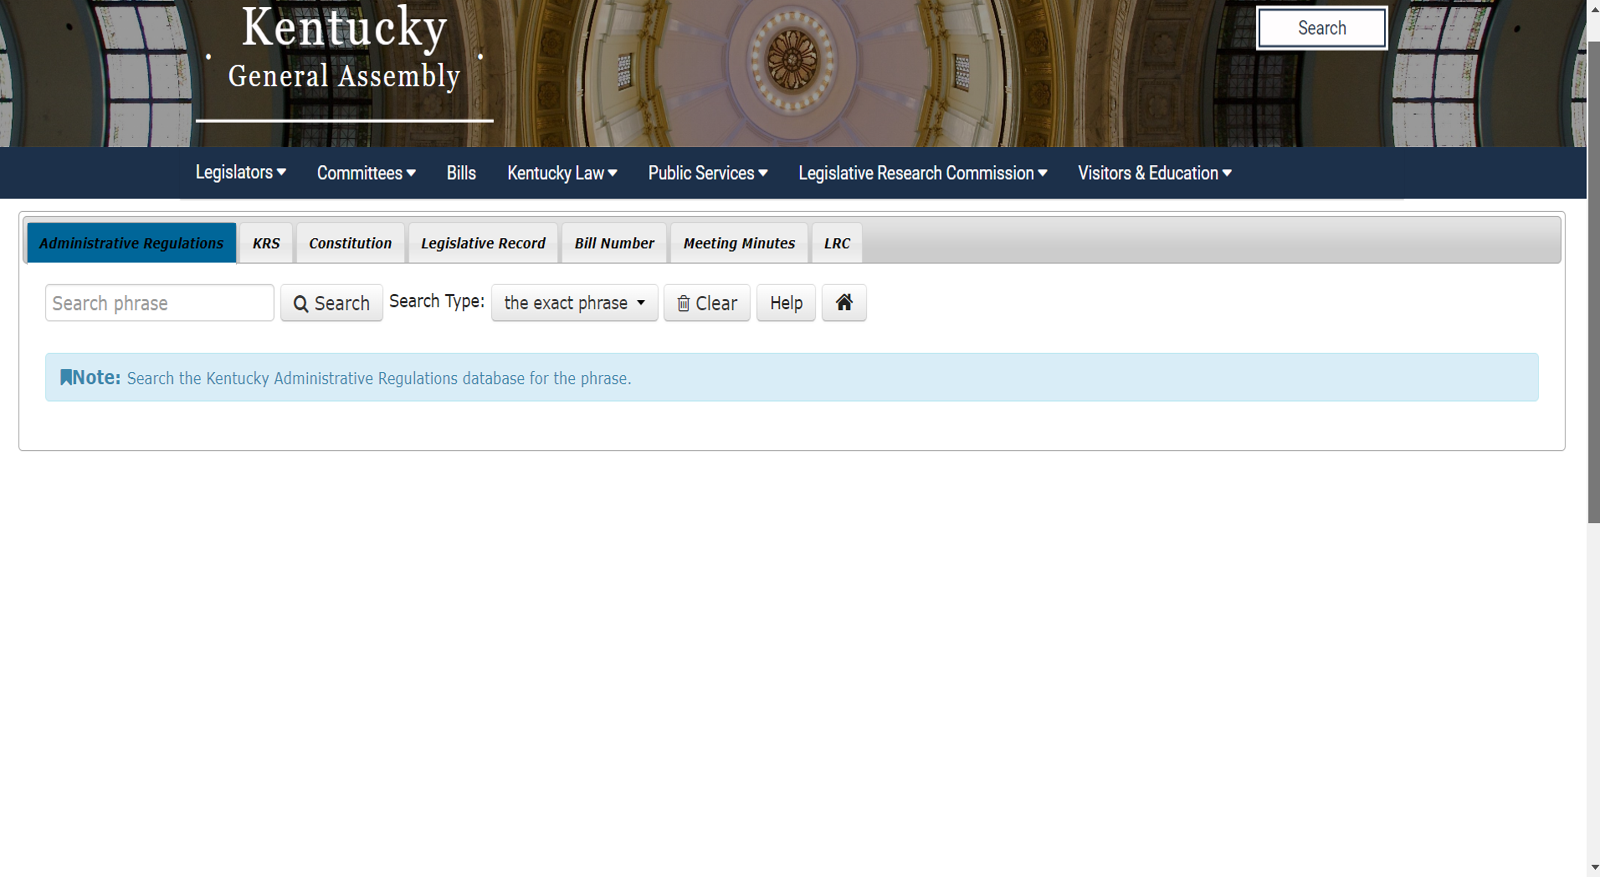Click the header Search button
Viewport: 1600px width, 877px height.
[x=1321, y=28]
